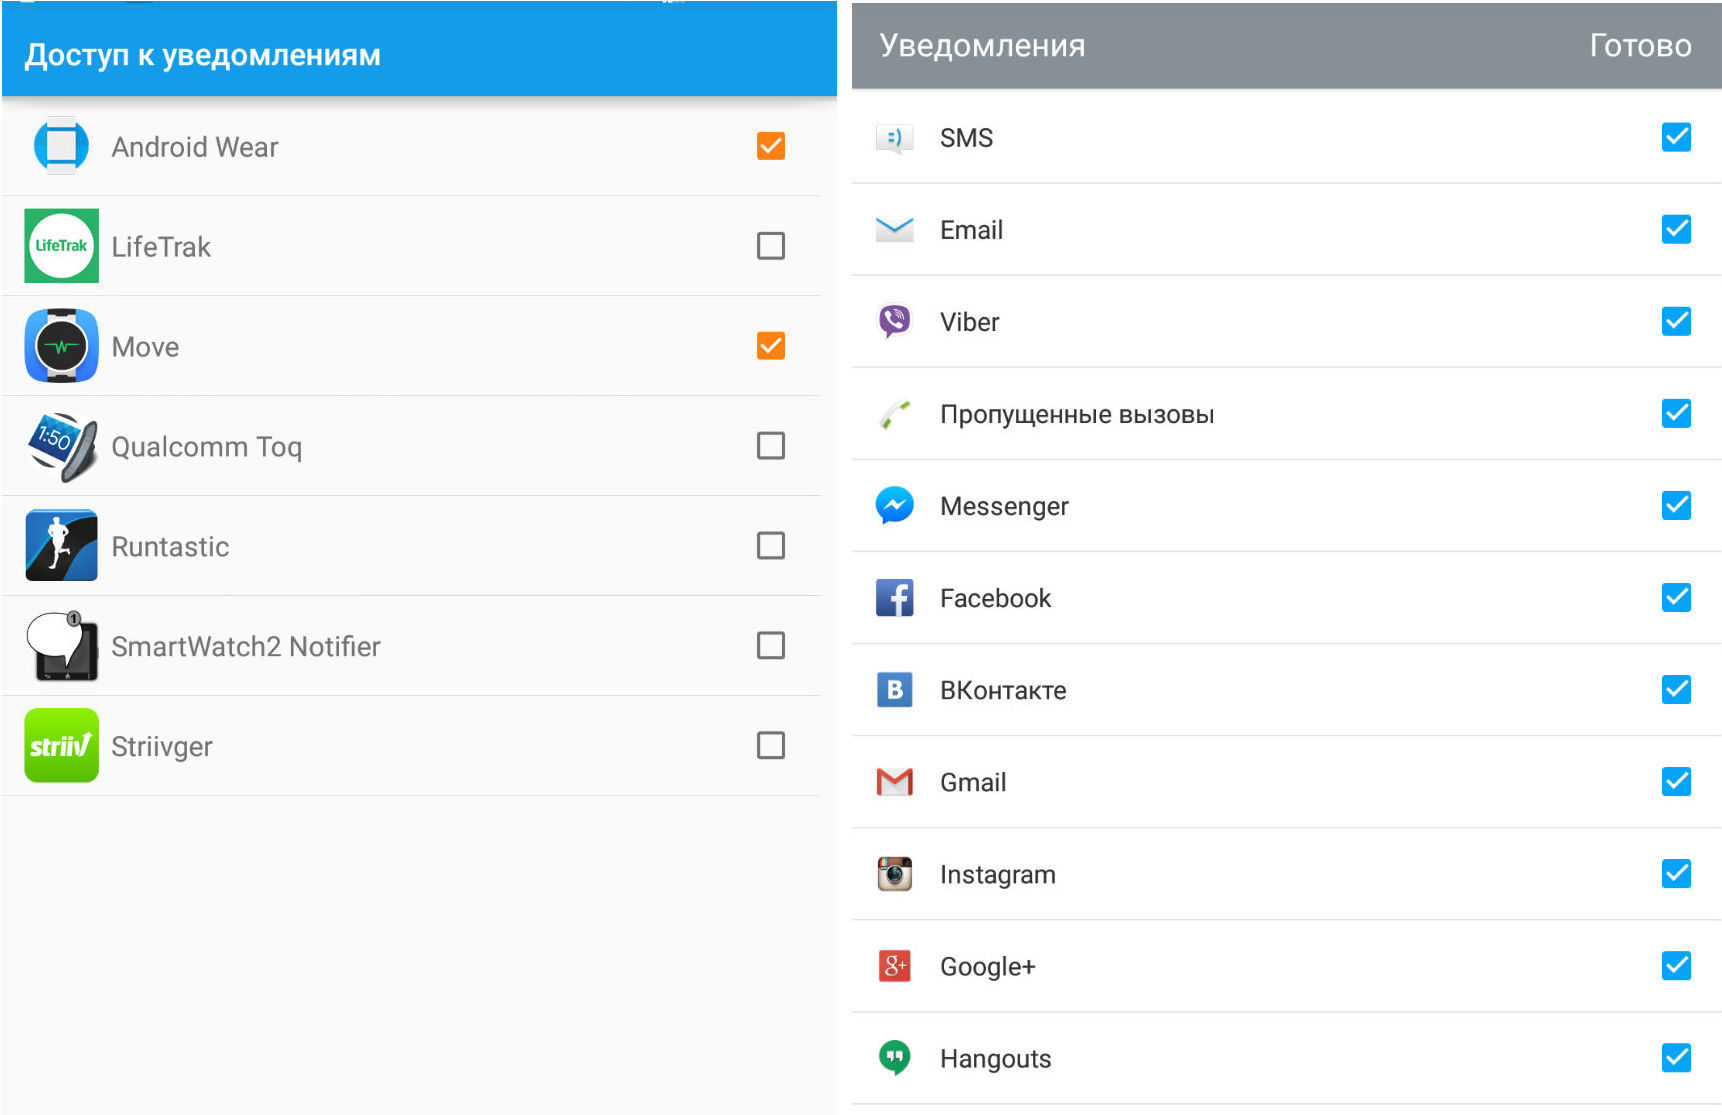This screenshot has width=1722, height=1115.
Task: Tap the Email envelope icon
Action: tap(894, 230)
